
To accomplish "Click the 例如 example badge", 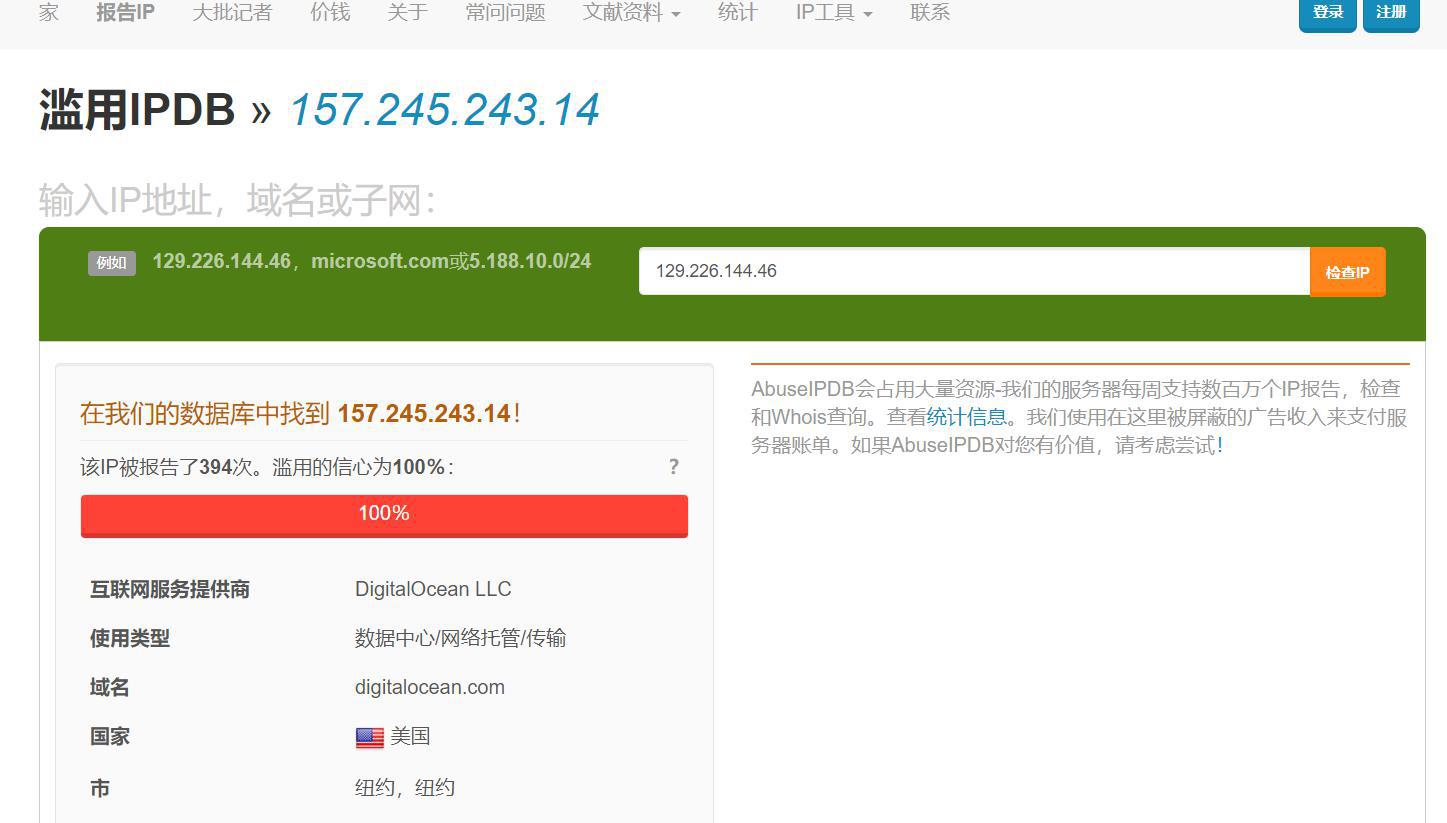I will tap(111, 263).
